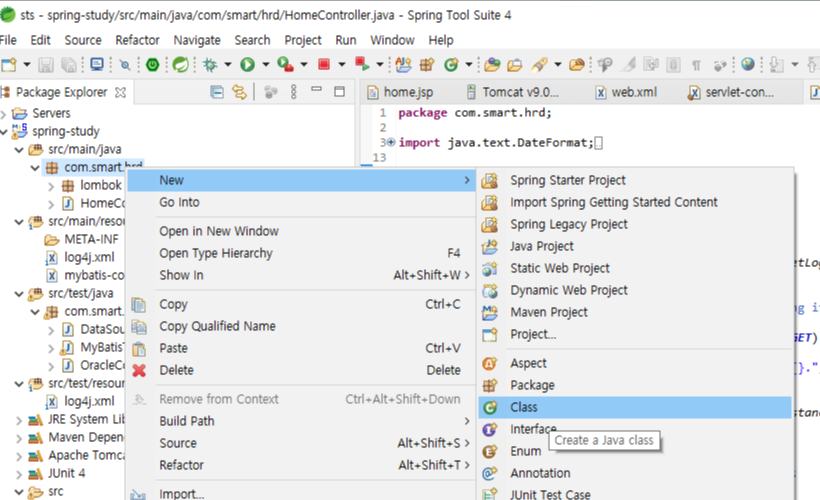Select JUnit Test Case in submenu

click(x=635, y=494)
